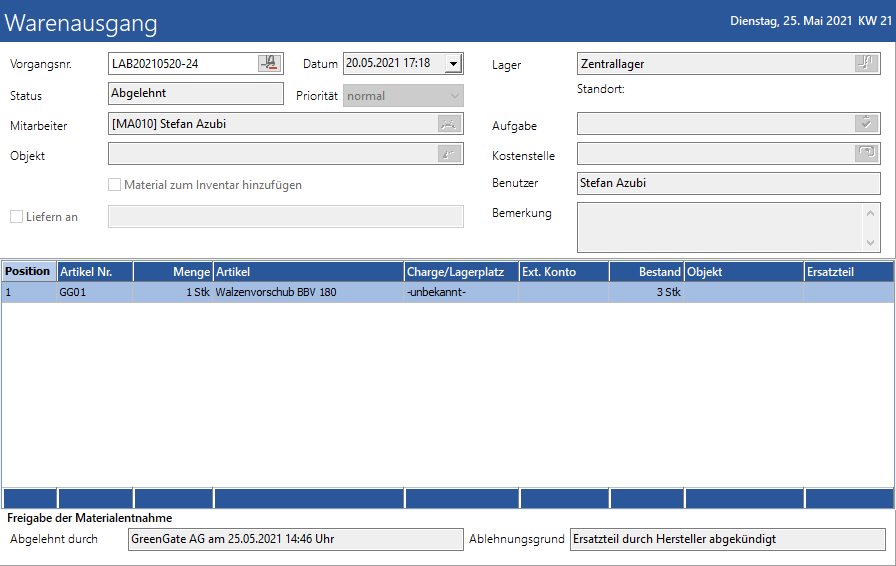Viewport: 896px width, 566px height.
Task: Click the Ablehnungsgrund field
Action: (x=728, y=539)
